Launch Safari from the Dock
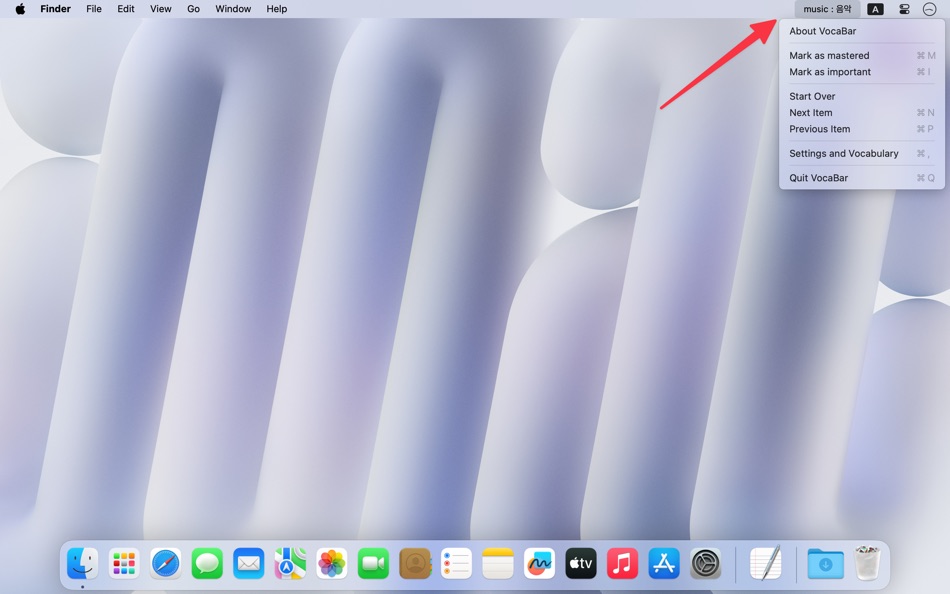This screenshot has width=950, height=594. pos(165,564)
